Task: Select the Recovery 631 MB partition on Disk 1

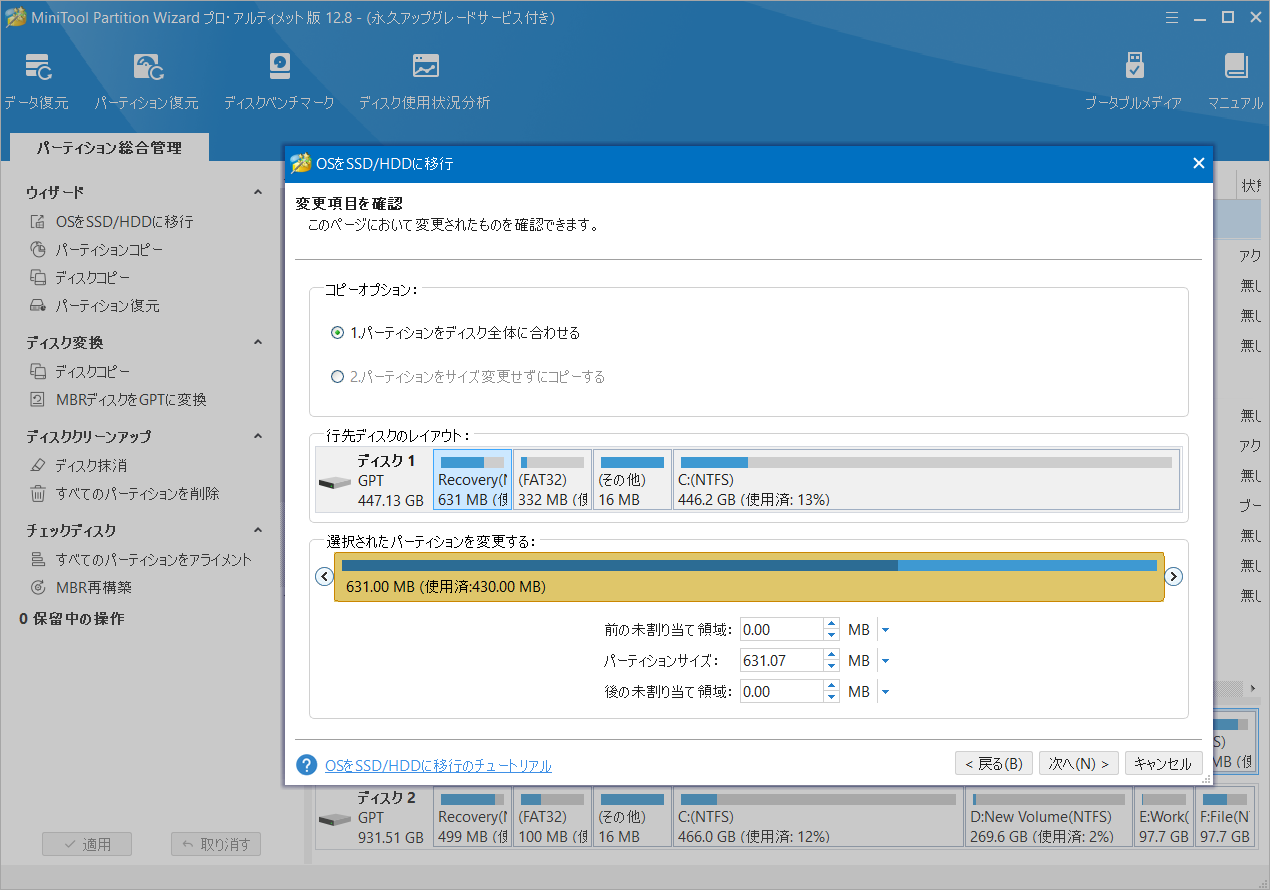Action: pos(472,479)
